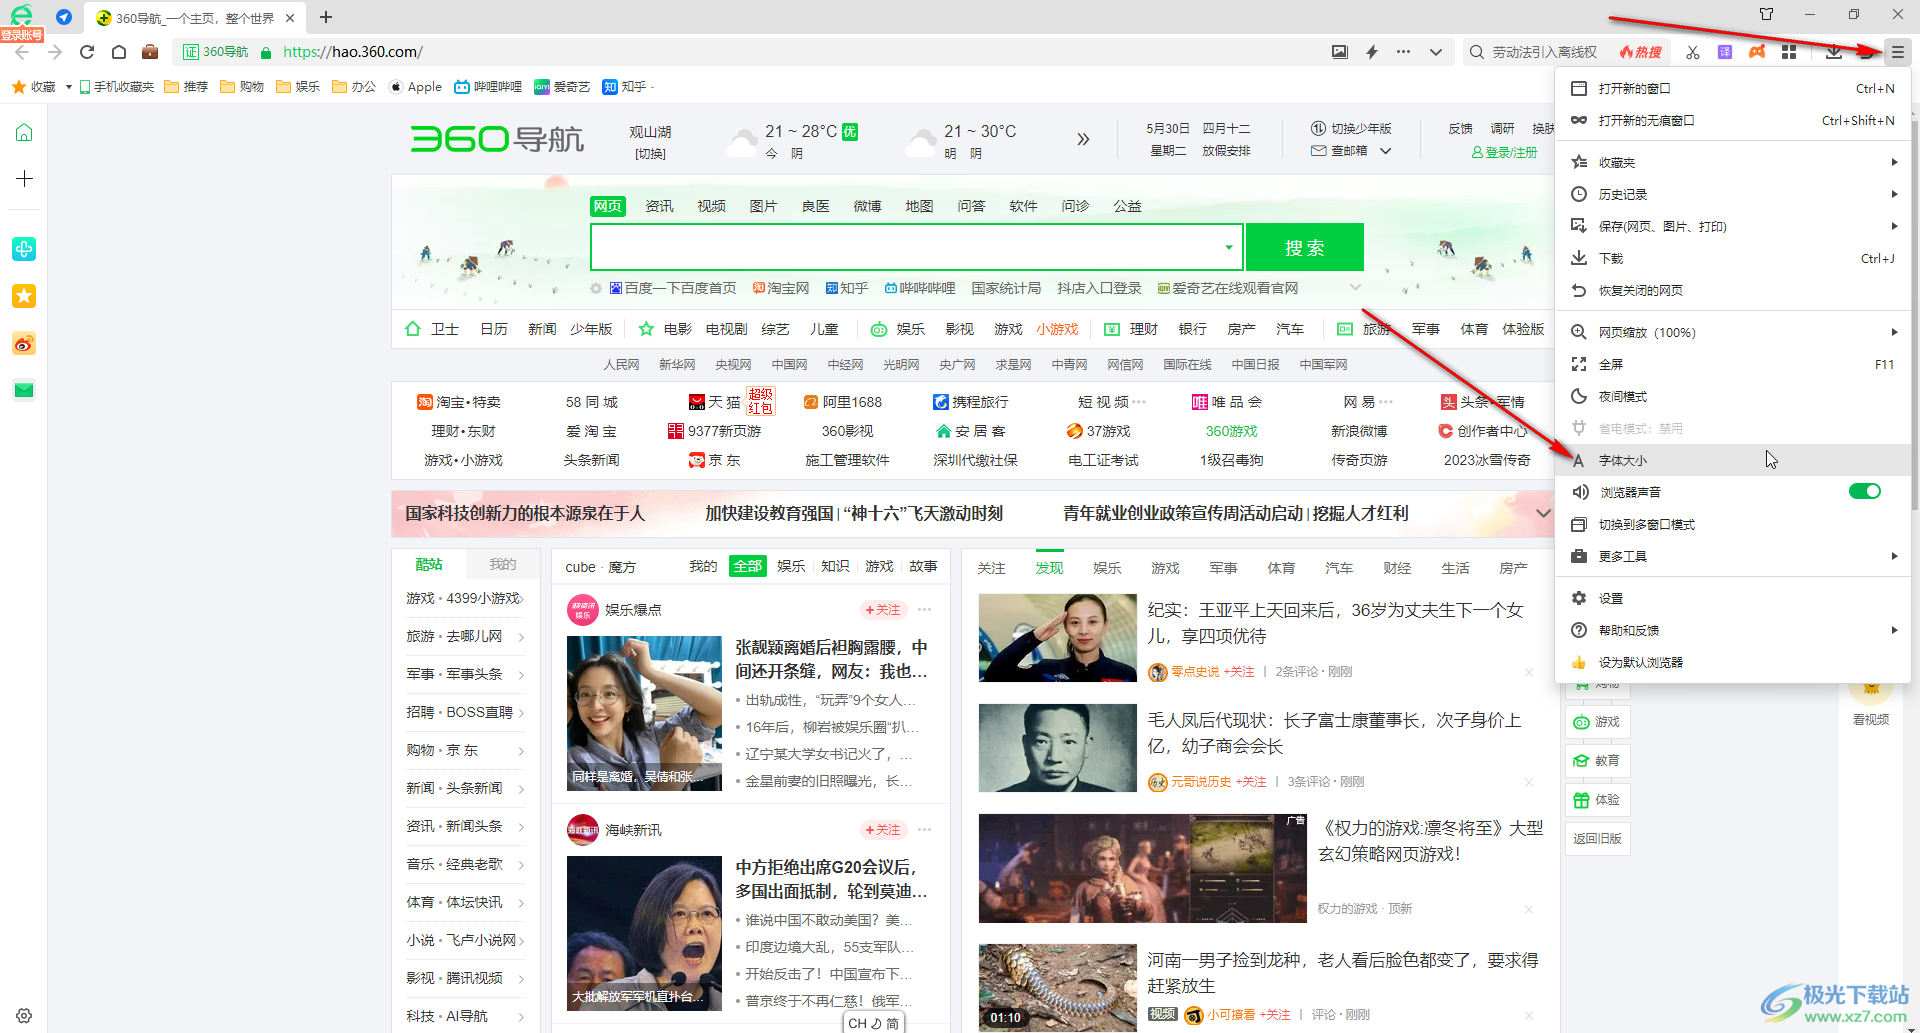Open the search box suggestion dropdown arrow
This screenshot has height=1033, width=1920.
(x=1229, y=247)
